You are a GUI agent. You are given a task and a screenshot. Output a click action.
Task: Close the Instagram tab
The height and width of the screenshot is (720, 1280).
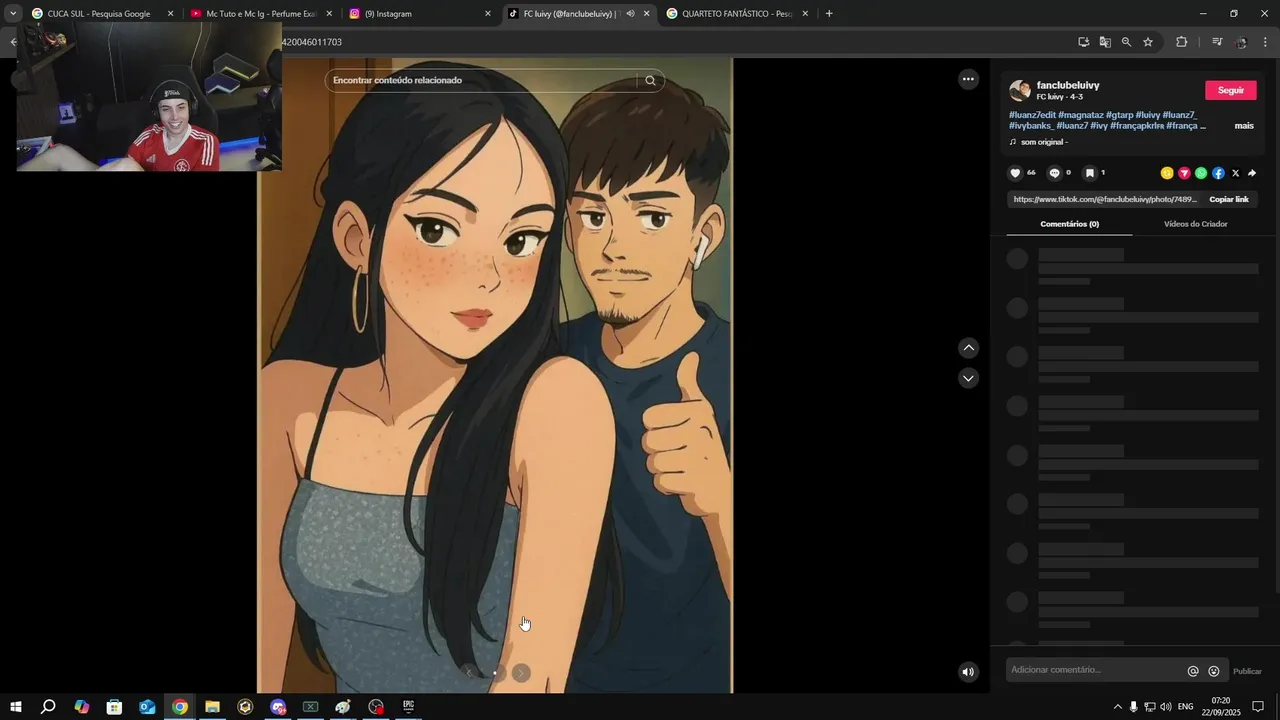[x=488, y=14]
